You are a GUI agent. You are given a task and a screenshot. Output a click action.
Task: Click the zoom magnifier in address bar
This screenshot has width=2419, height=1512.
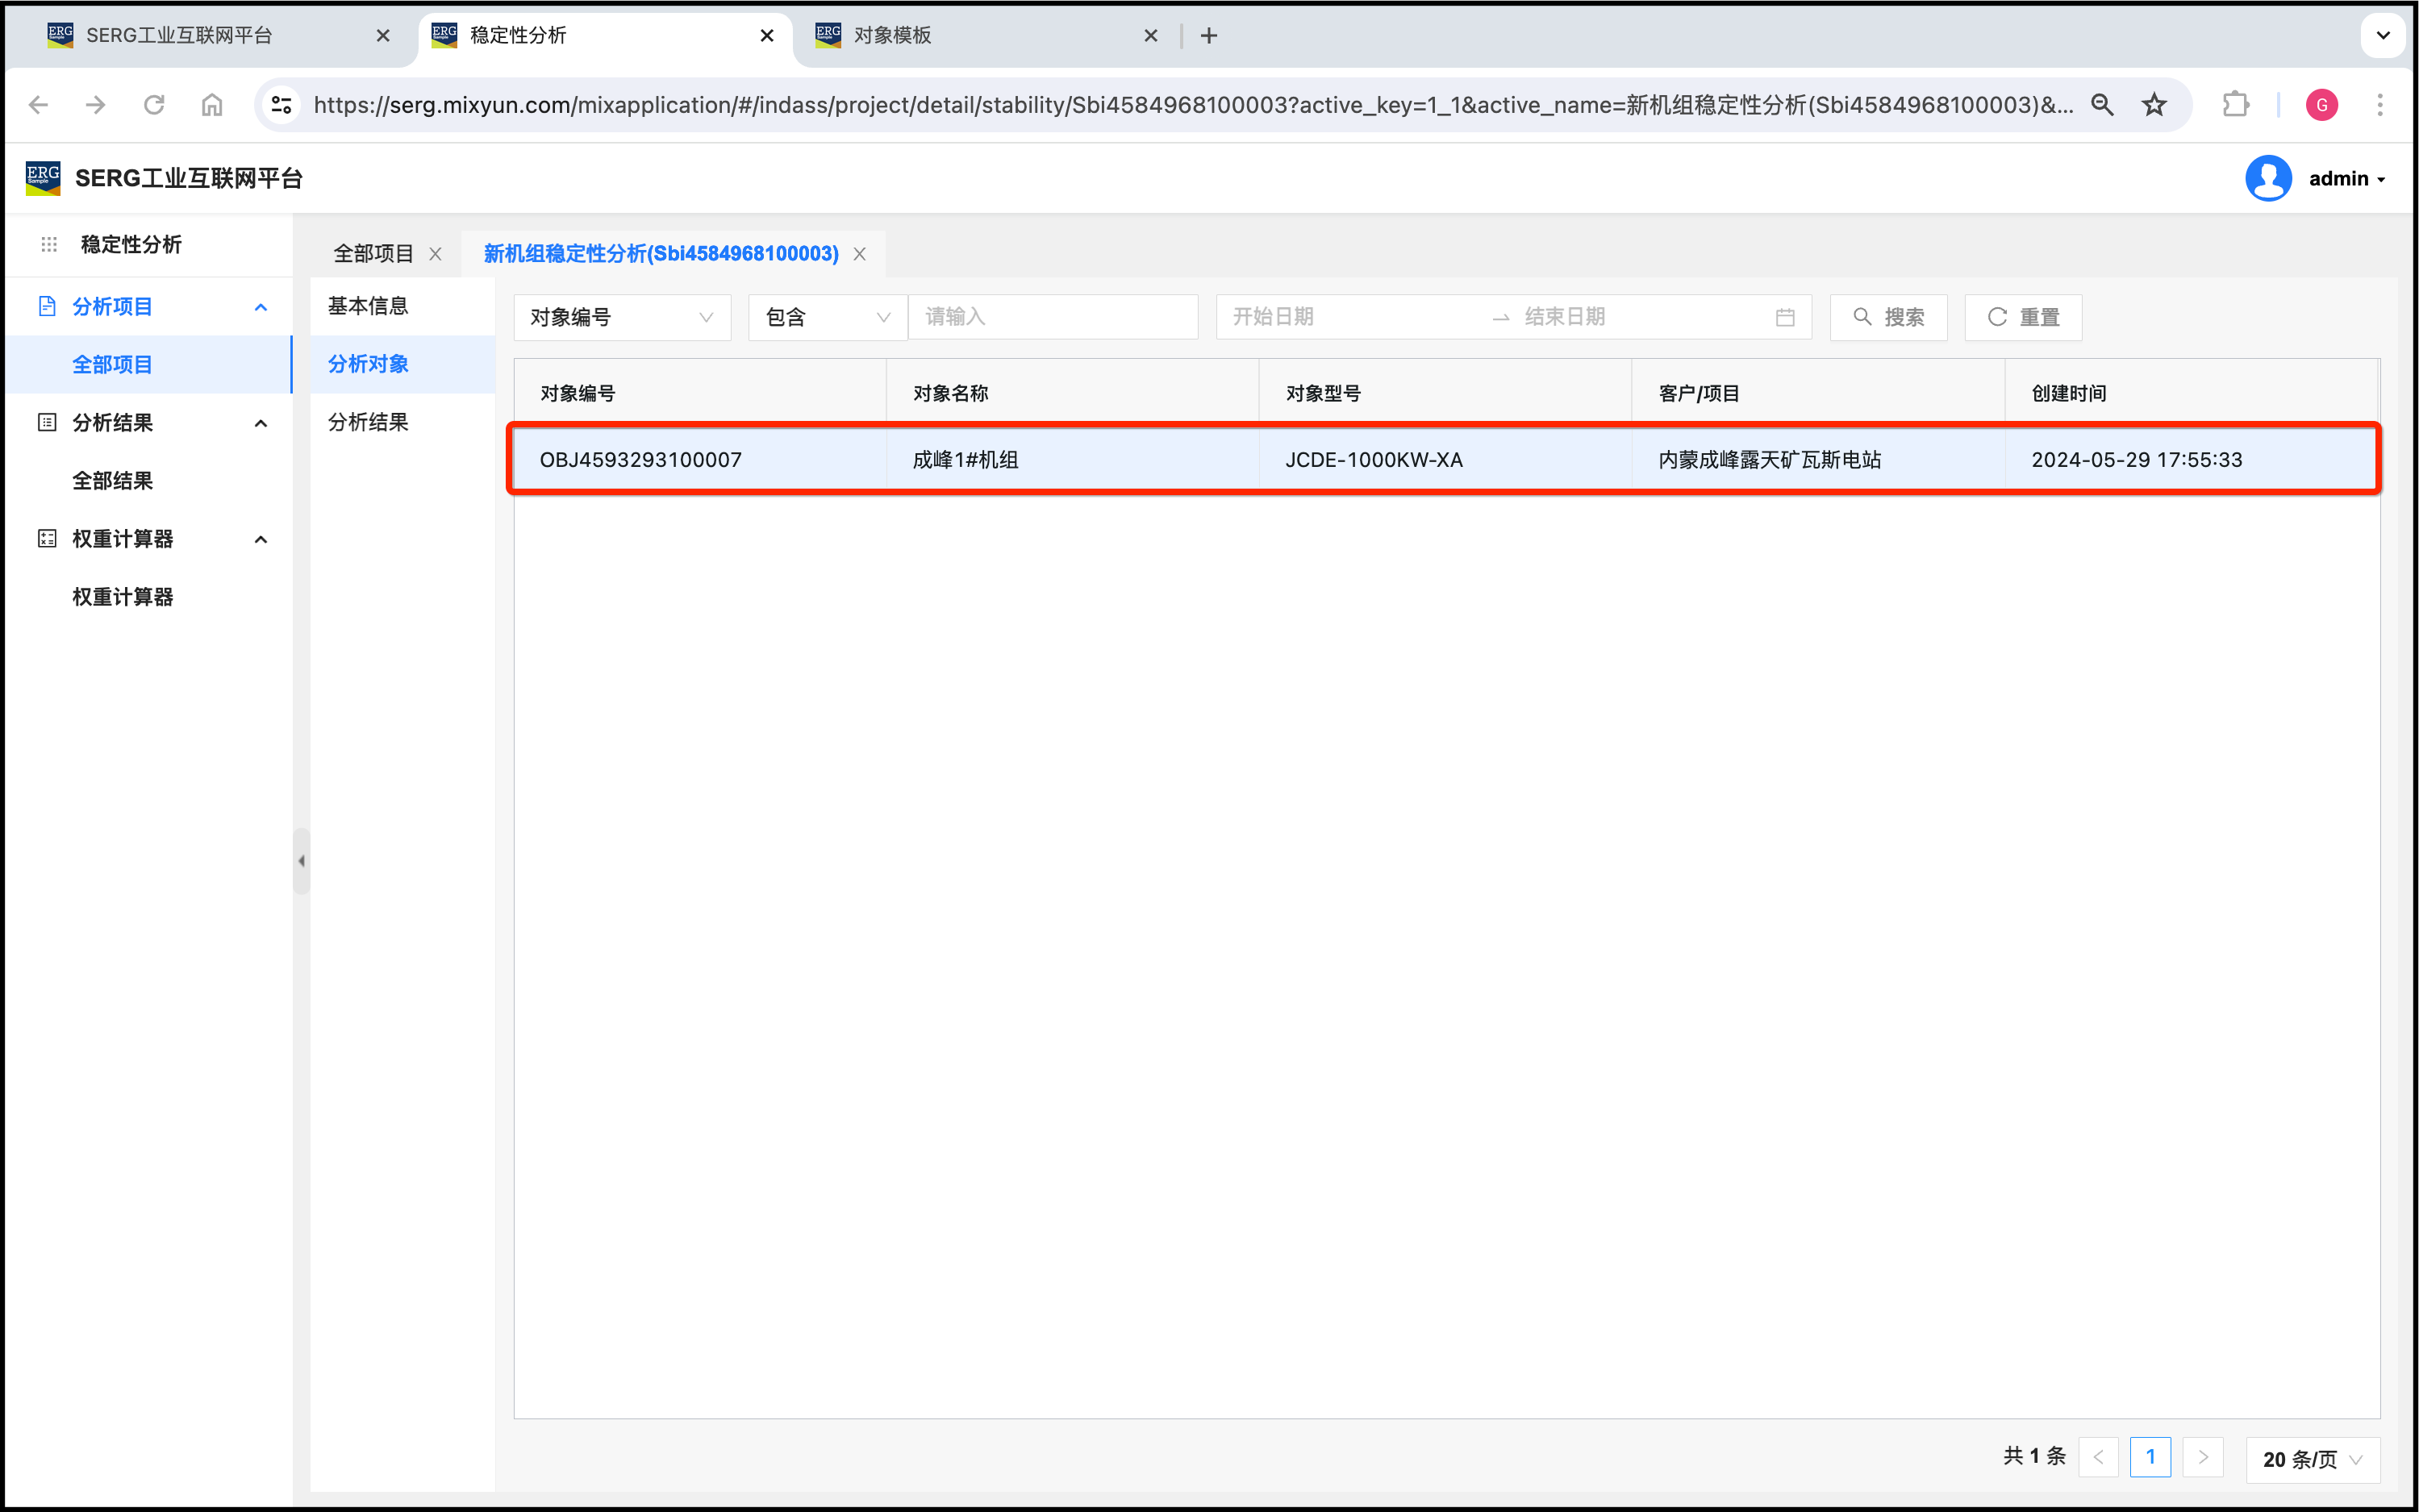(x=2101, y=105)
